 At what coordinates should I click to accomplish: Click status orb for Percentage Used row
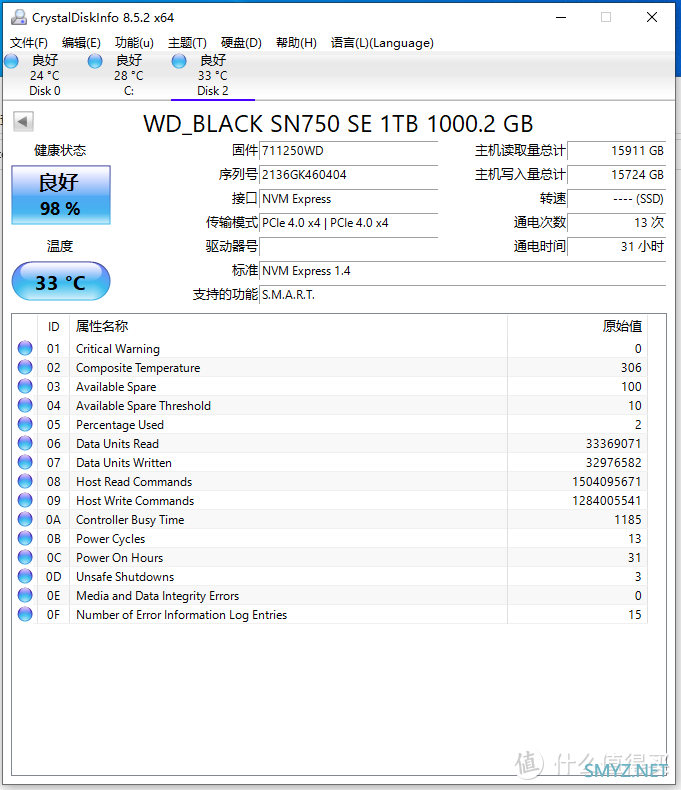point(25,424)
